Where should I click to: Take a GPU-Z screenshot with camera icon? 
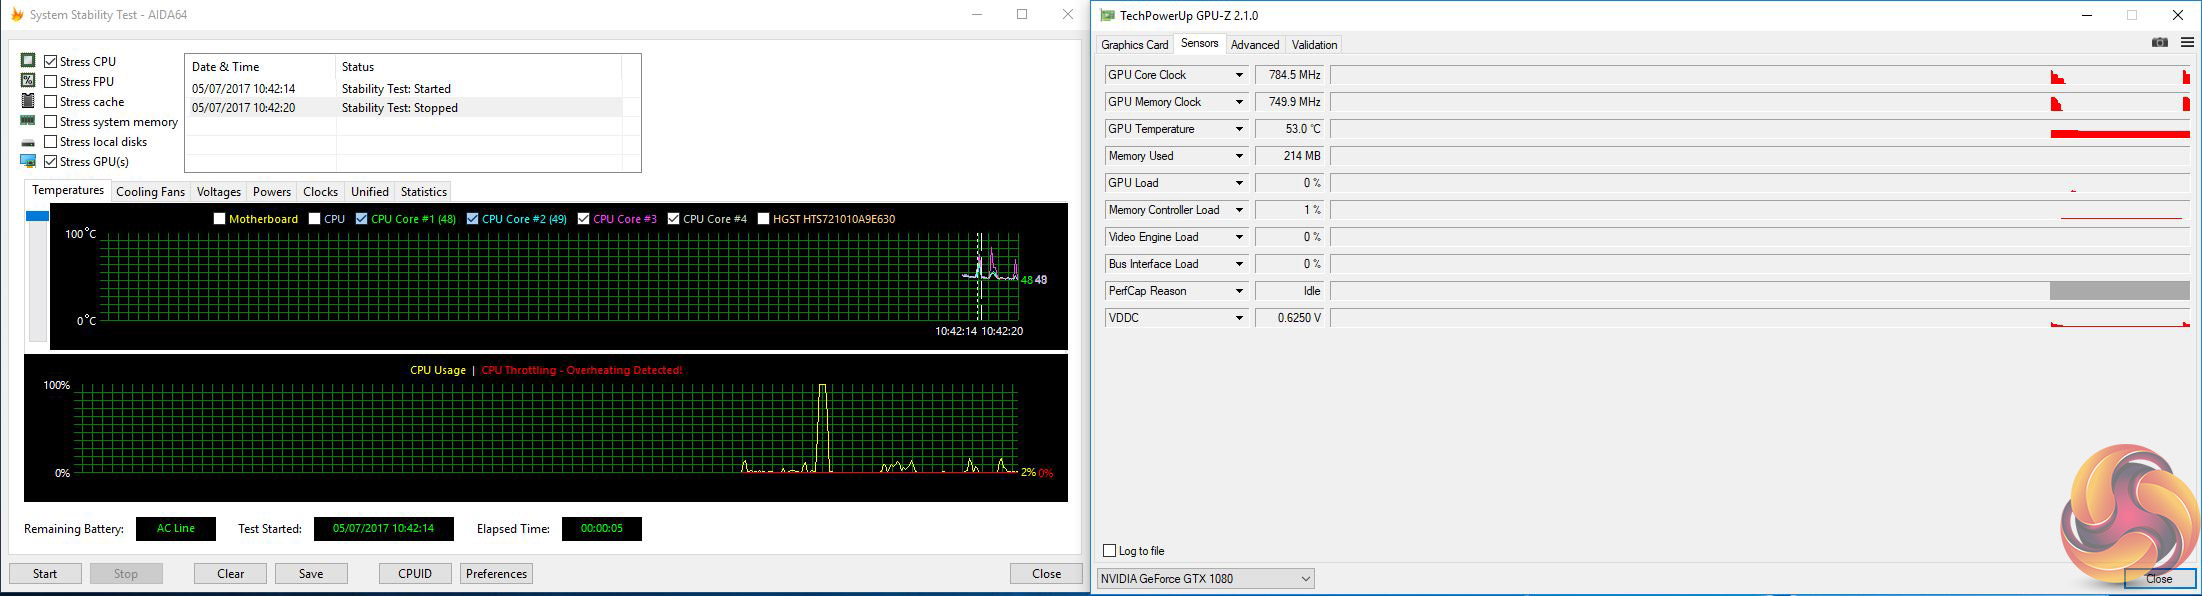click(x=2160, y=43)
